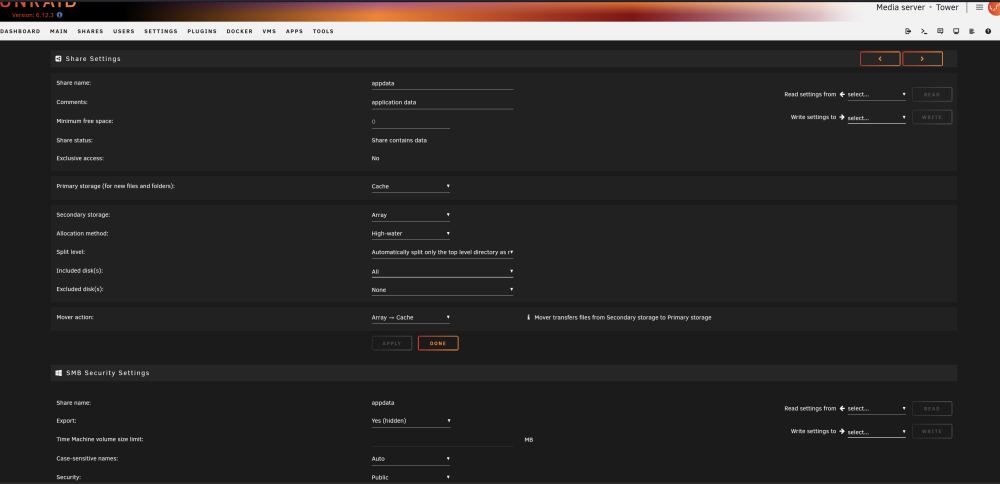
Task: Open SMB 'Write settings to' dropdown
Action: 876,432
